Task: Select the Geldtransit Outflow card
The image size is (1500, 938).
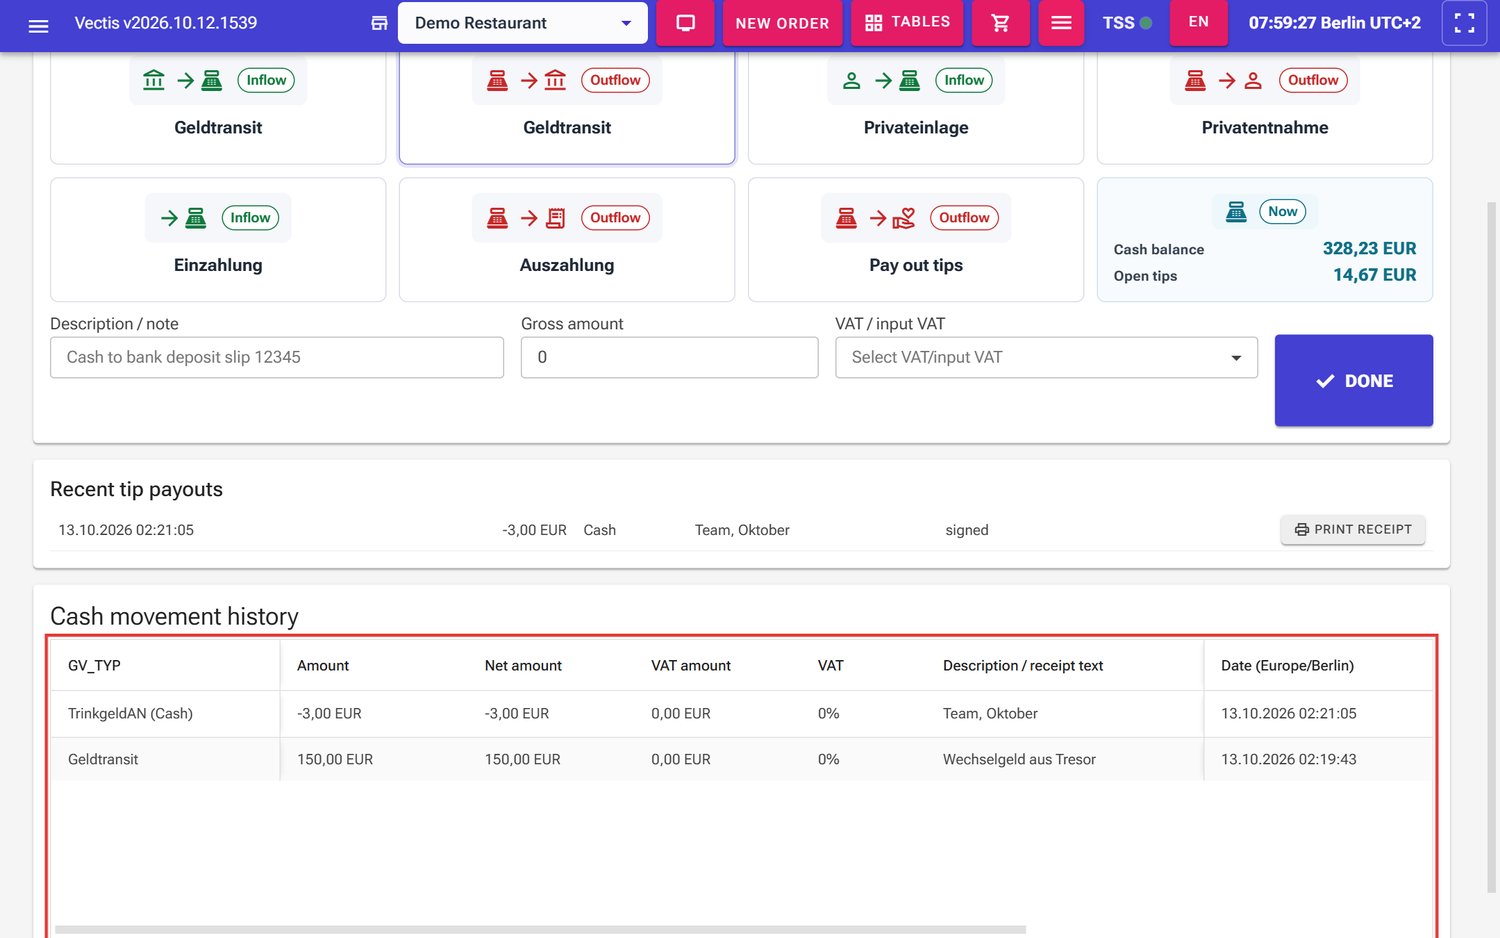Action: [x=567, y=107]
